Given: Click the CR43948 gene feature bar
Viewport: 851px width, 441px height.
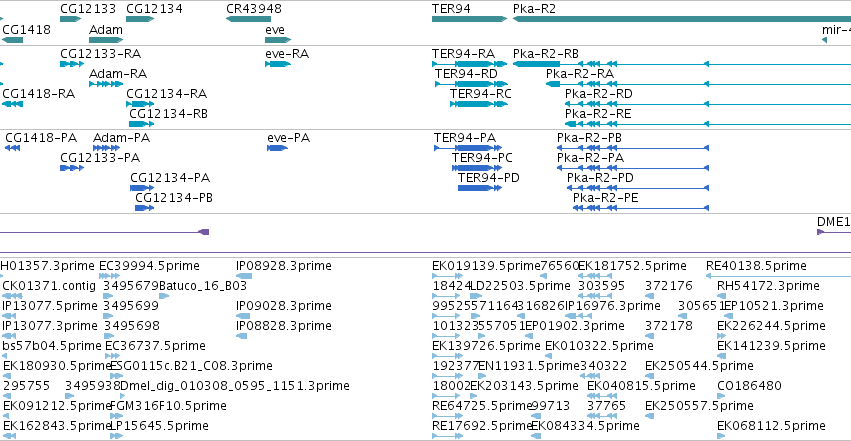Looking at the screenshot, I should pos(241,19).
